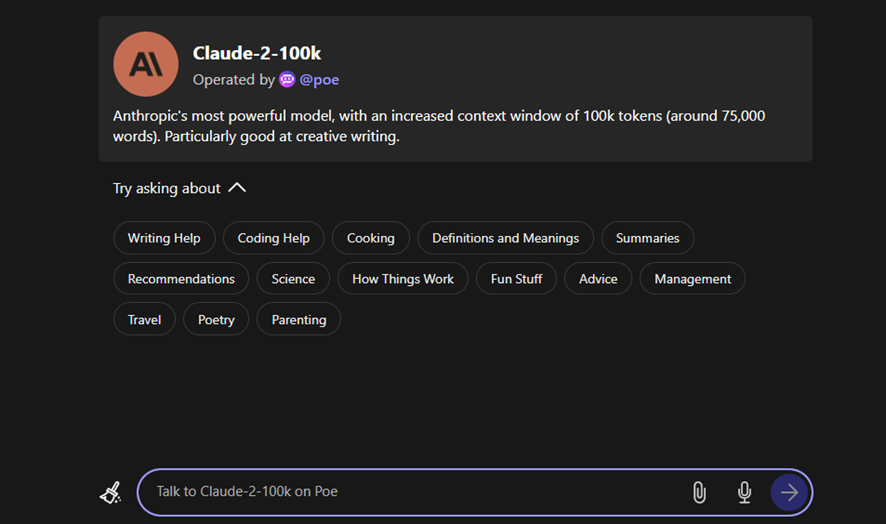Click the Poe bot icon beside @poe
Screen dimensions: 886x524
[x=287, y=80]
